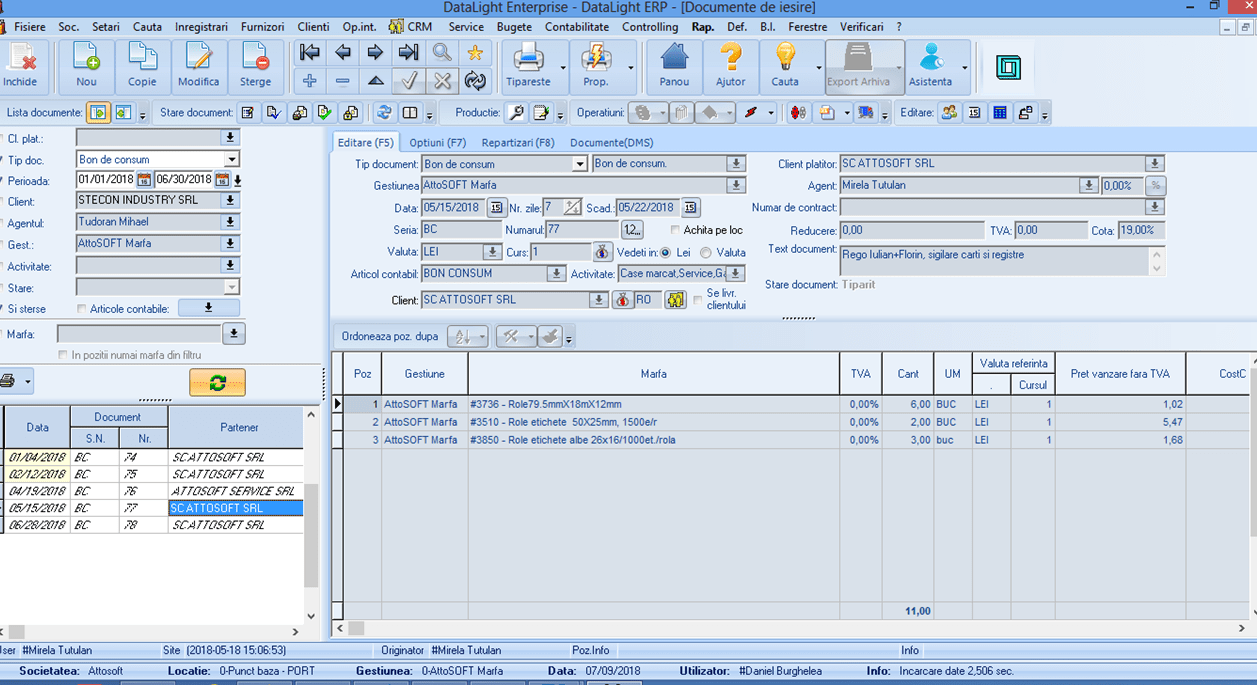The image size is (1257, 685).
Task: Go to the first record arrow
Action: 310,53
